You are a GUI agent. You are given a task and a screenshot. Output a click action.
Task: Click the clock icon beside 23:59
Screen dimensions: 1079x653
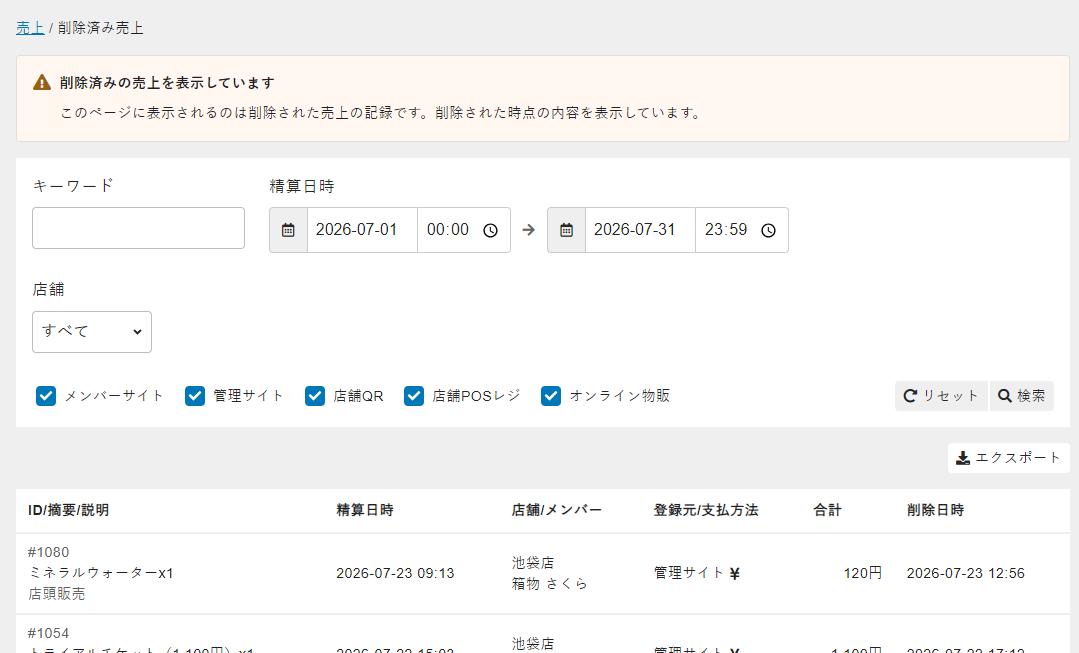768,231
